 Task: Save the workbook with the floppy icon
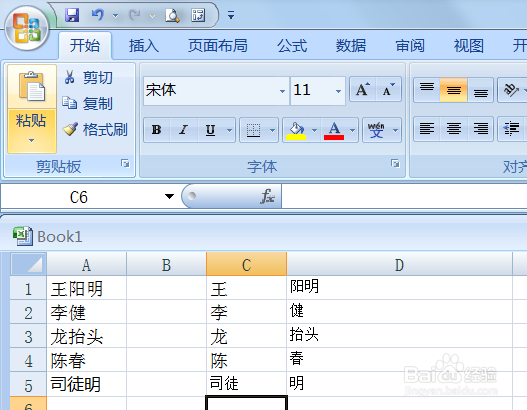tap(72, 15)
